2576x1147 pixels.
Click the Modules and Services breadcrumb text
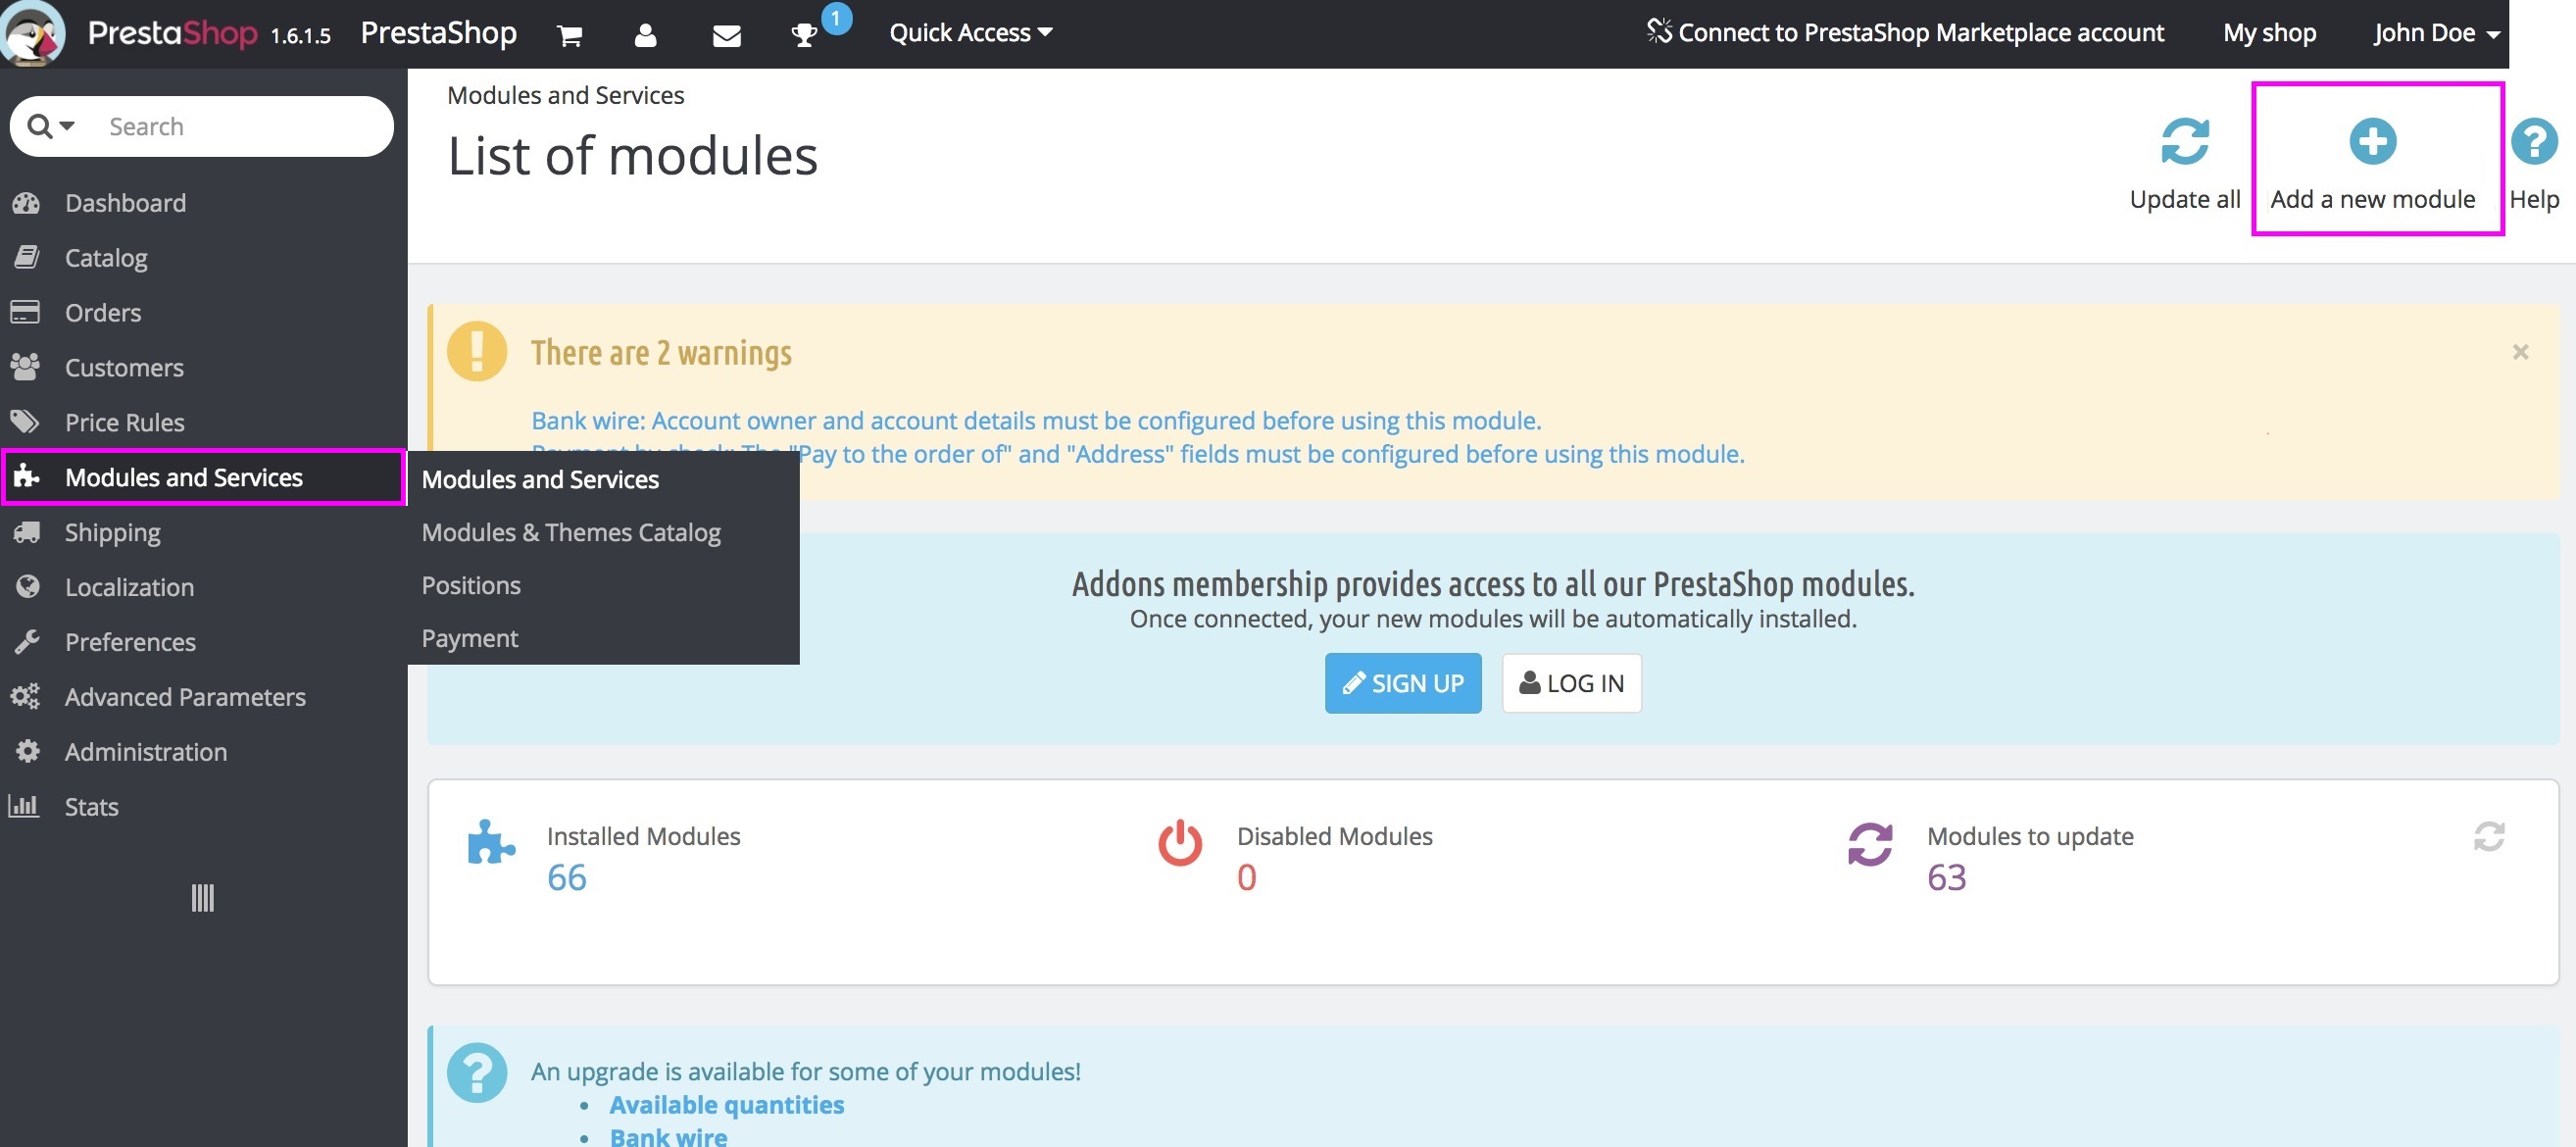pyautogui.click(x=566, y=95)
